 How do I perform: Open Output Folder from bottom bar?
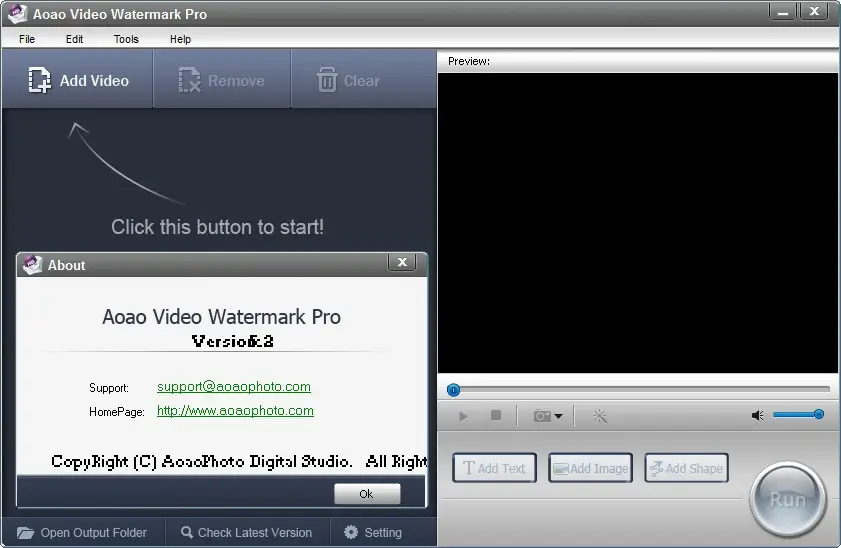coord(82,532)
